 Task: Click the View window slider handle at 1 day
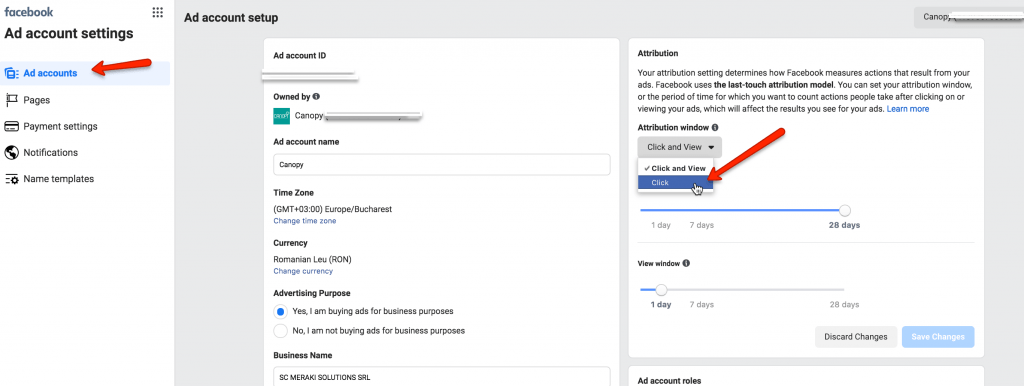(661, 290)
